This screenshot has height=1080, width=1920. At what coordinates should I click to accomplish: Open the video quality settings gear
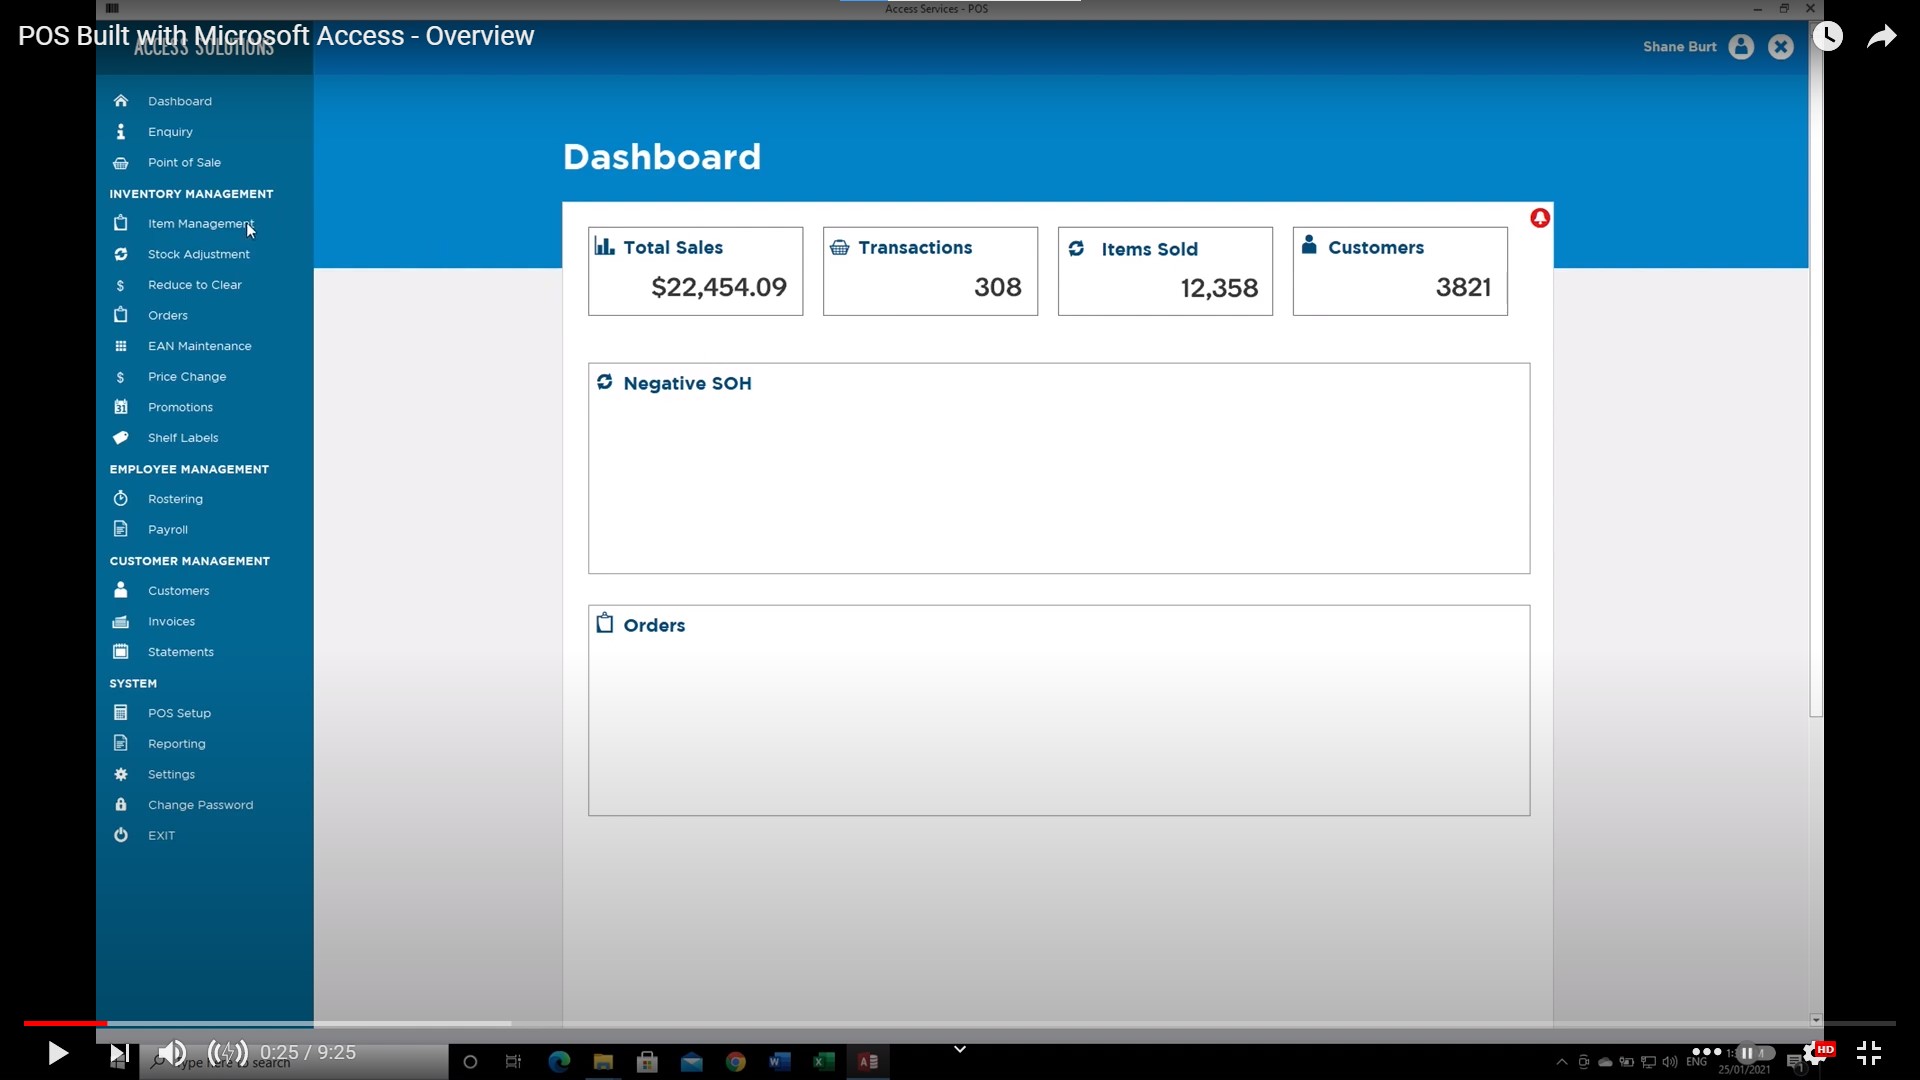(1819, 1053)
